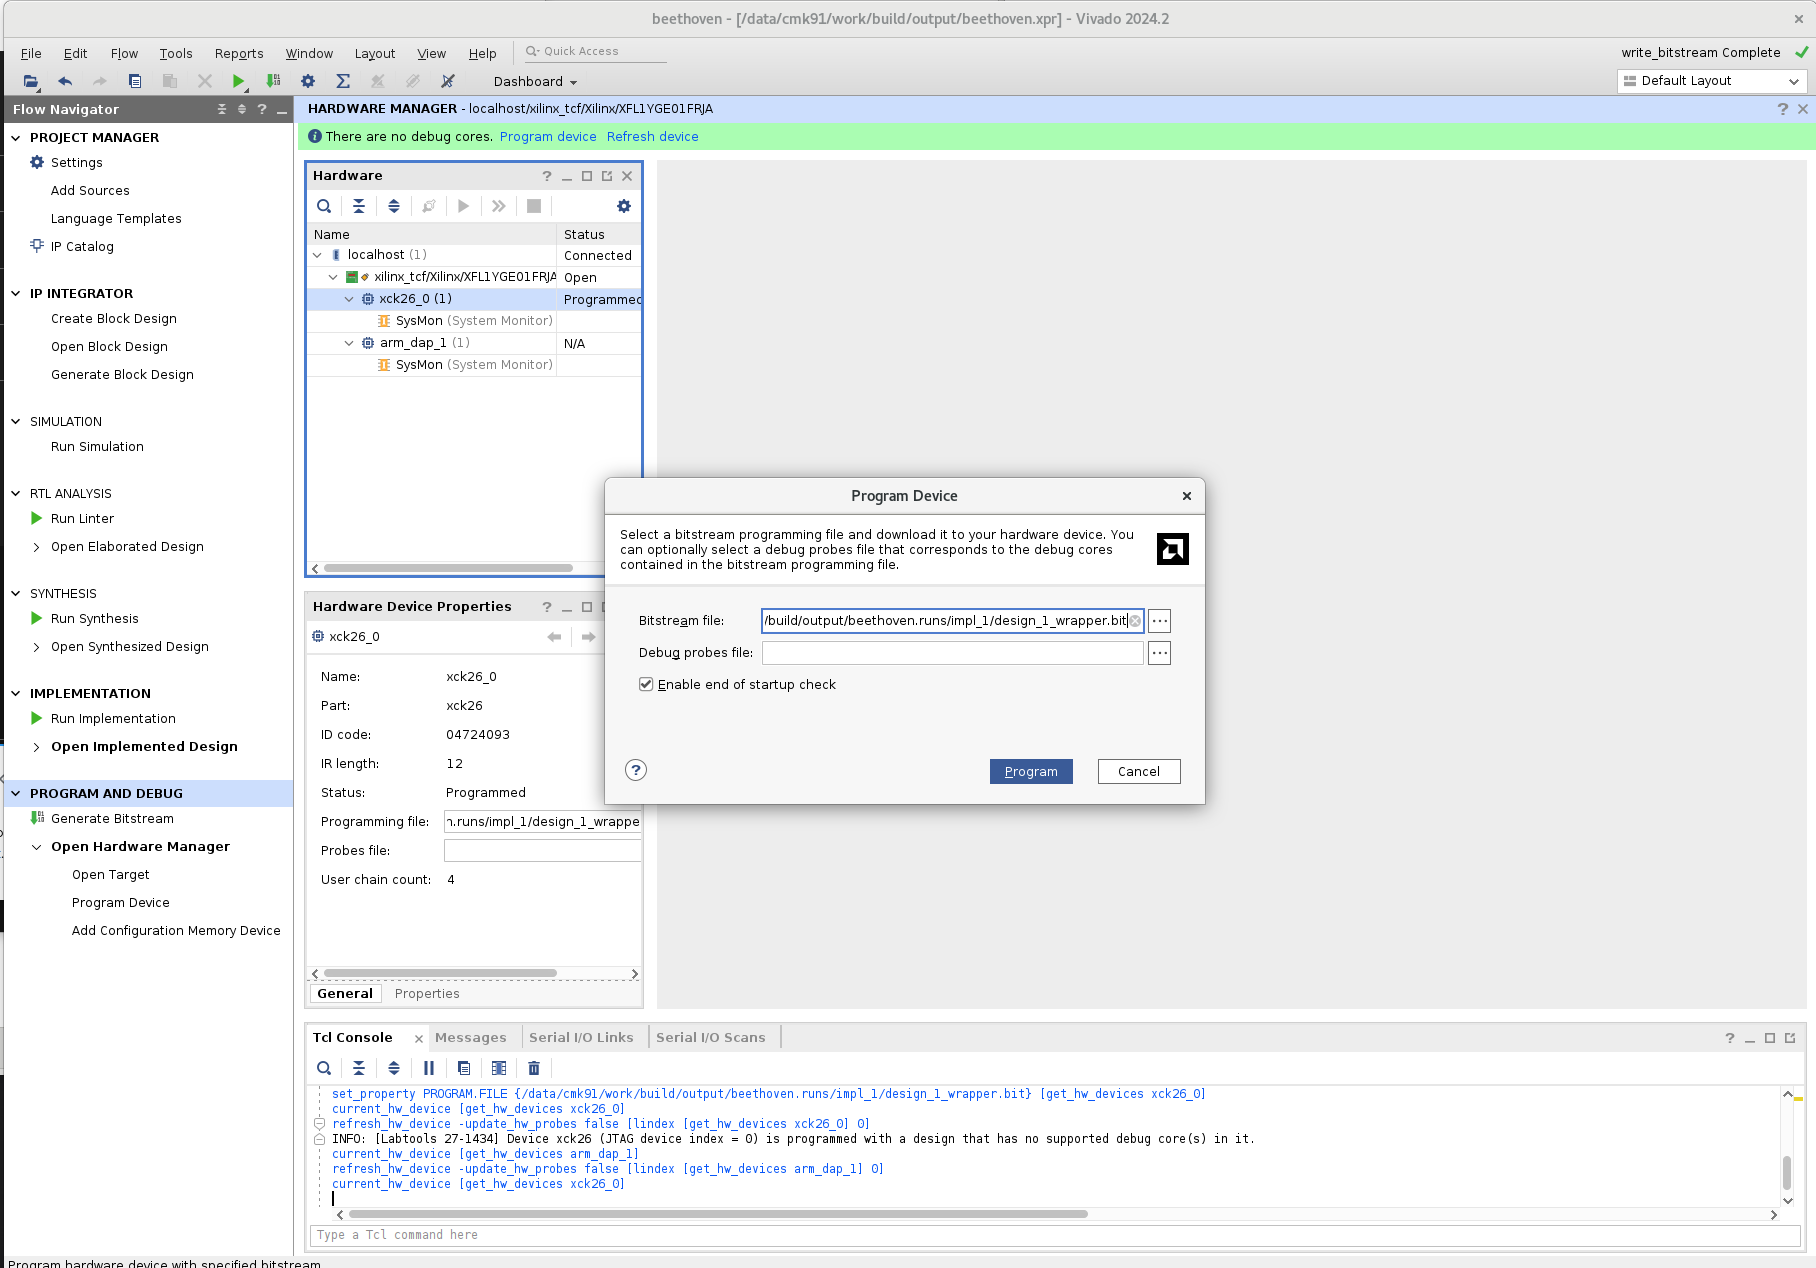Click the Program device link

tap(548, 137)
